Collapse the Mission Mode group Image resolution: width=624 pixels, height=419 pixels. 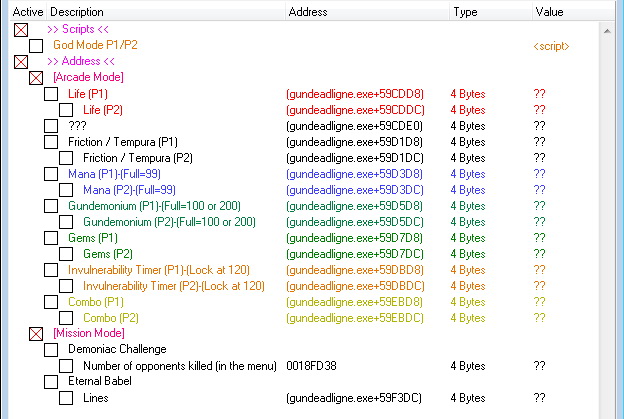pos(36,334)
